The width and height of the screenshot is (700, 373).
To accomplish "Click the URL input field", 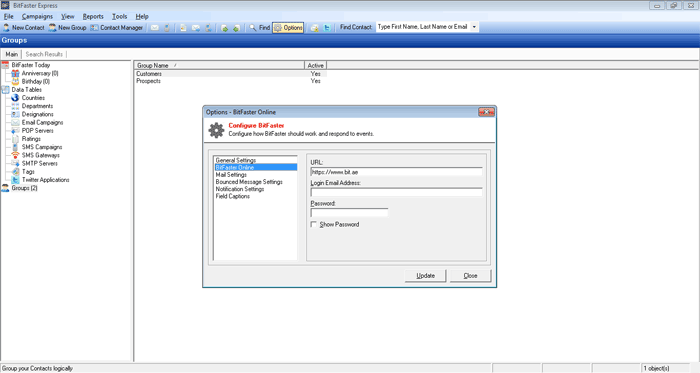I will pos(396,172).
